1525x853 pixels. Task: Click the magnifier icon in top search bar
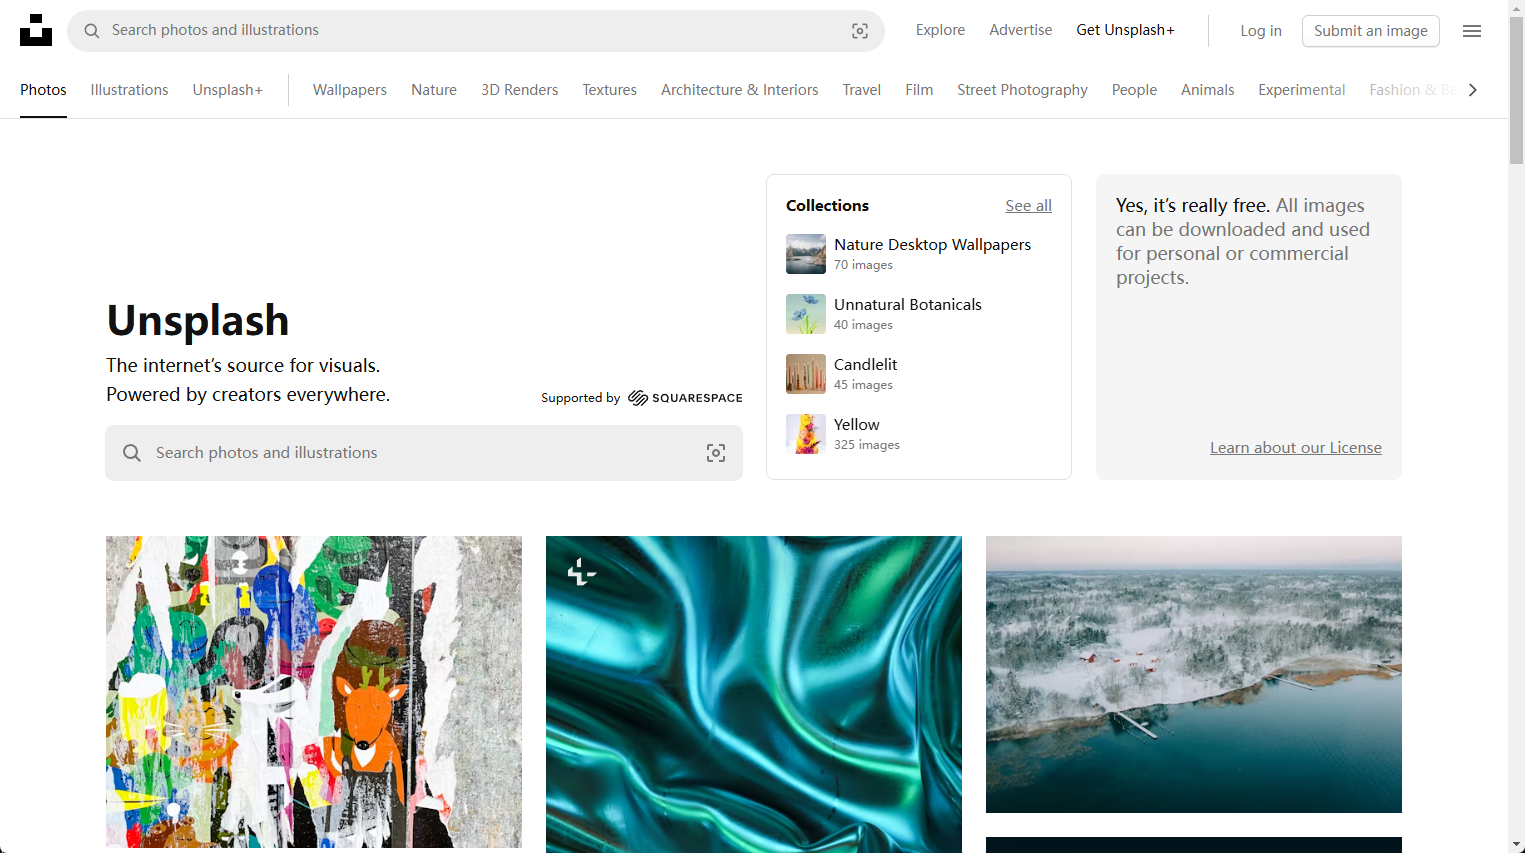pos(92,31)
